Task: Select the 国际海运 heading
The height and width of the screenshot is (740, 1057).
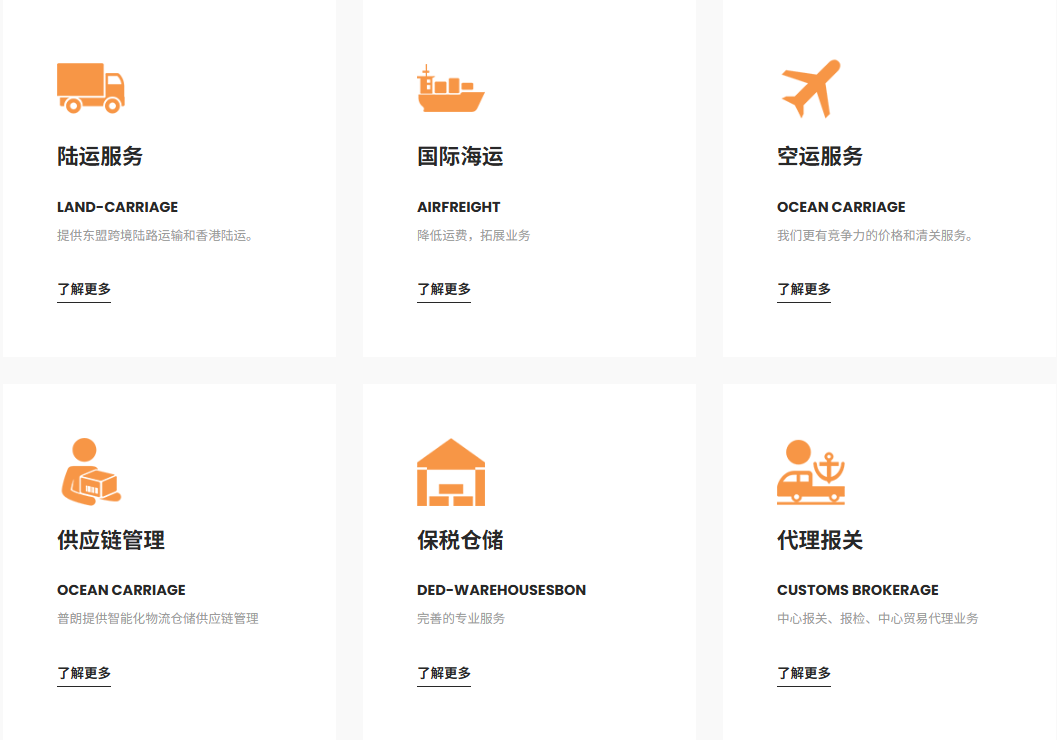Action: coord(460,156)
